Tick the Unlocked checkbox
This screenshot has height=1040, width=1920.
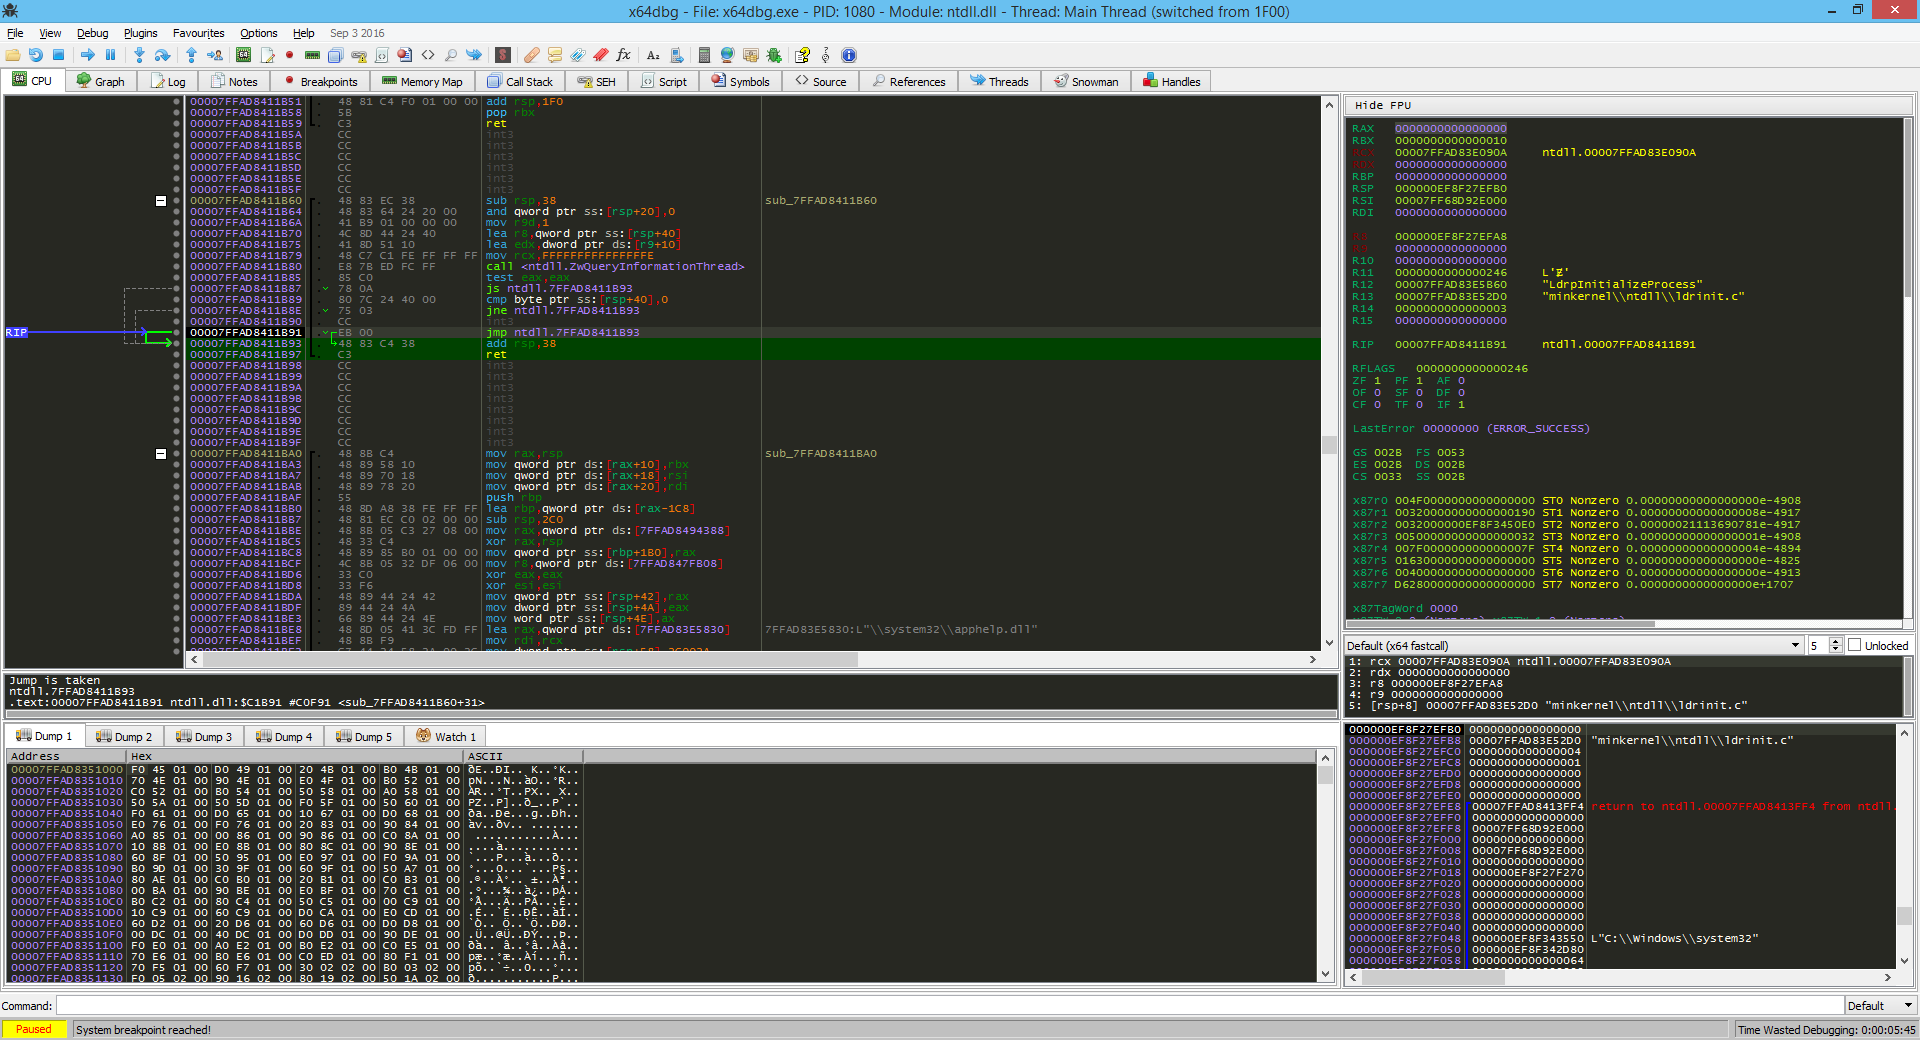coord(1855,645)
